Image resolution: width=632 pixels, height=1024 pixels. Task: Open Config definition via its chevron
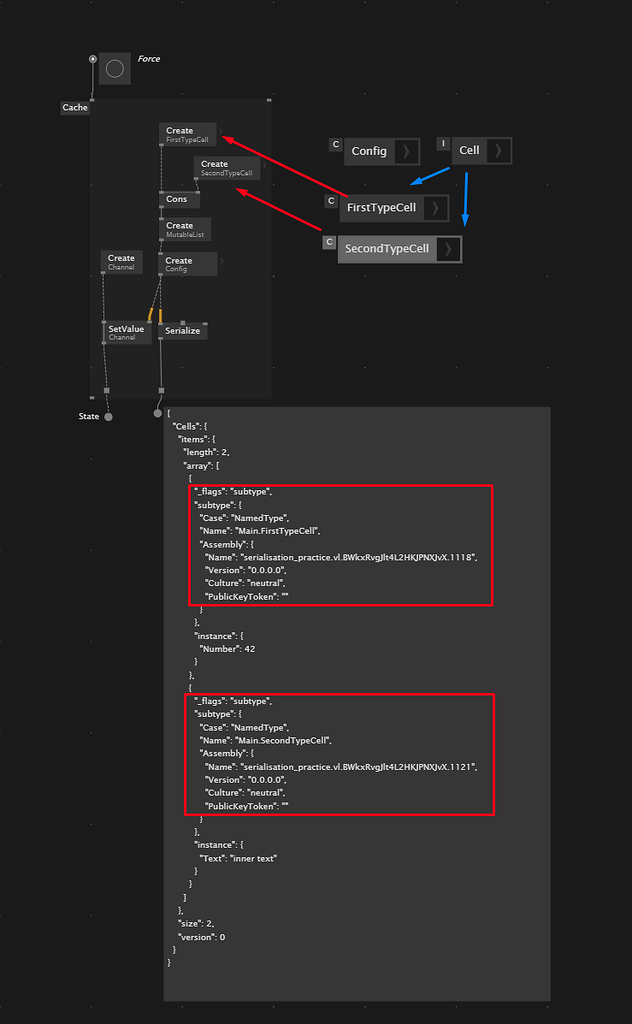click(x=405, y=152)
